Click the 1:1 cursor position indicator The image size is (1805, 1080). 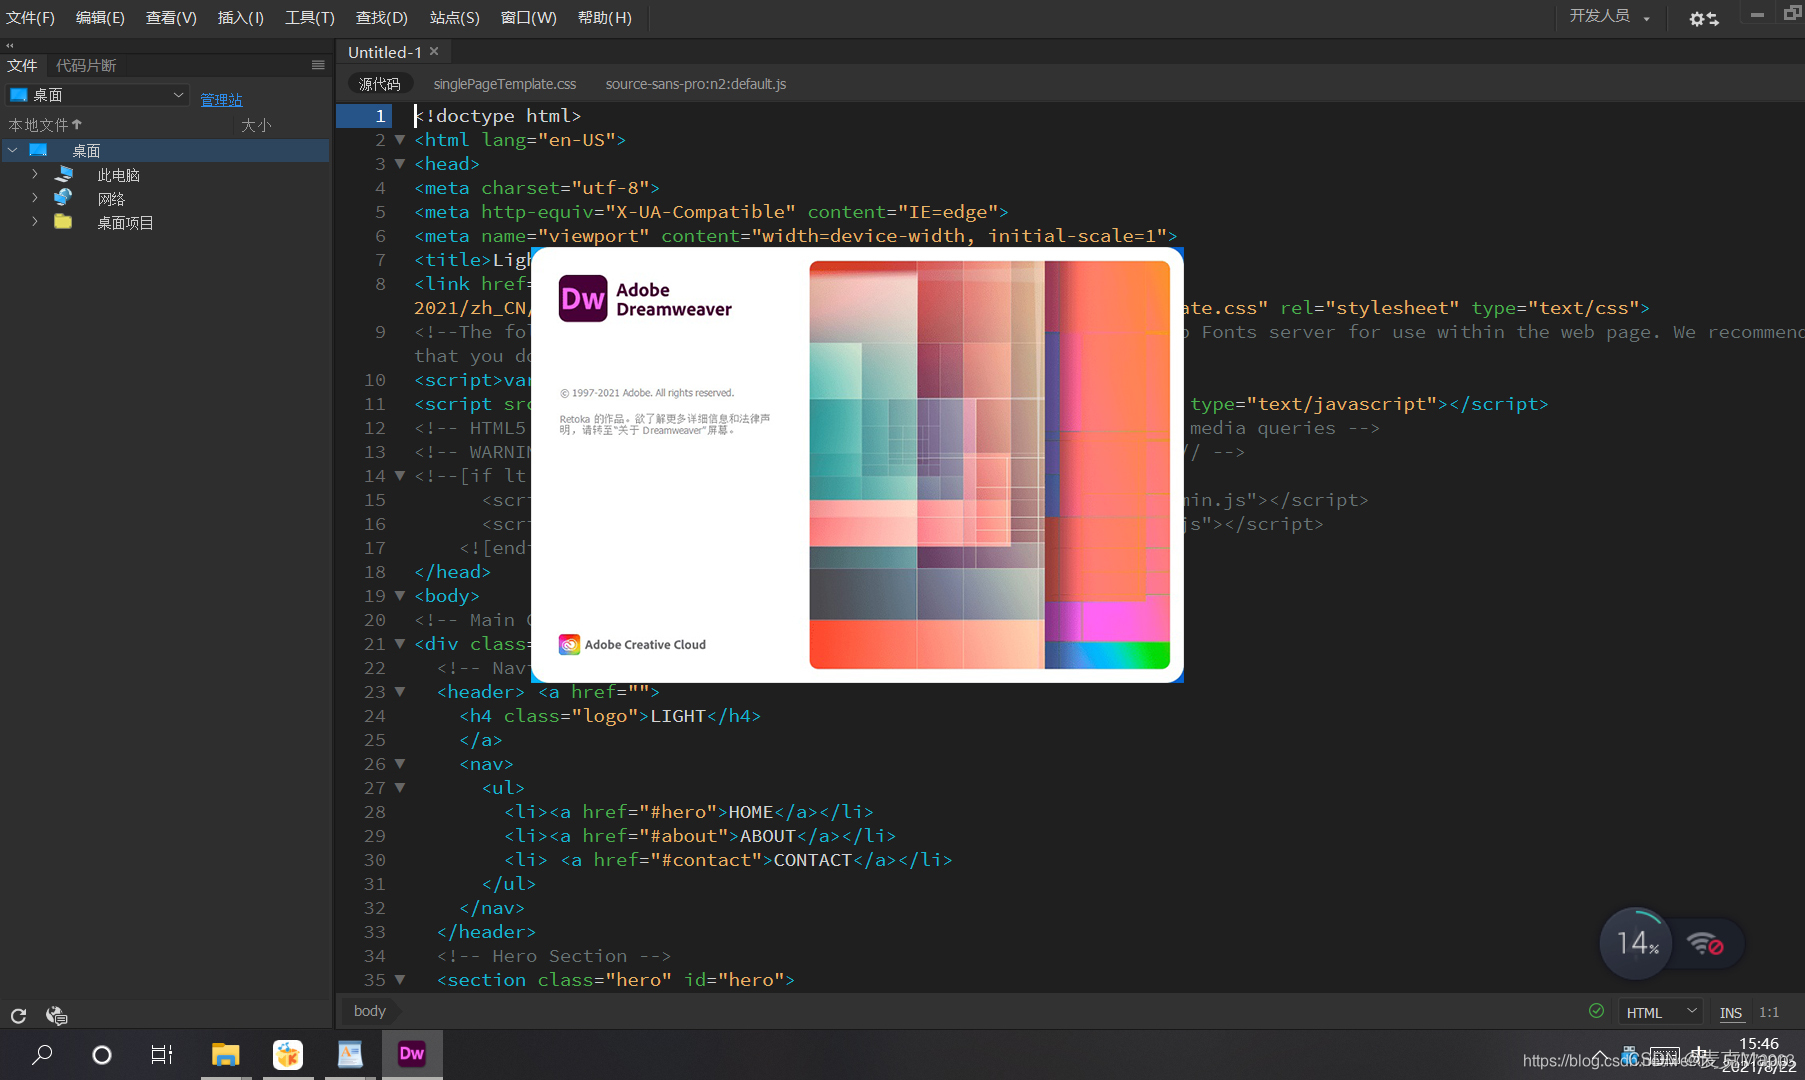pos(1769,1012)
